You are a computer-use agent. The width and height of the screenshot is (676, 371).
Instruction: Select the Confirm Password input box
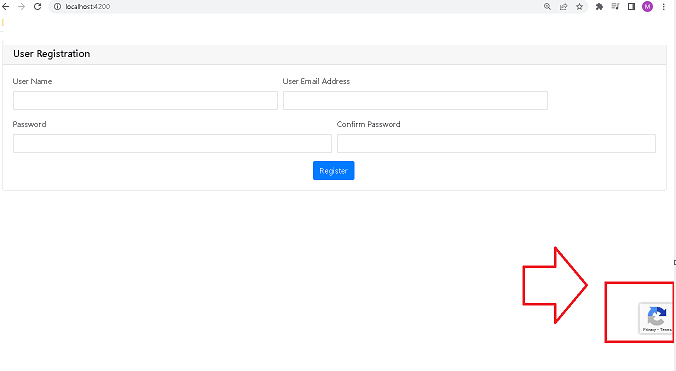[x=496, y=143]
